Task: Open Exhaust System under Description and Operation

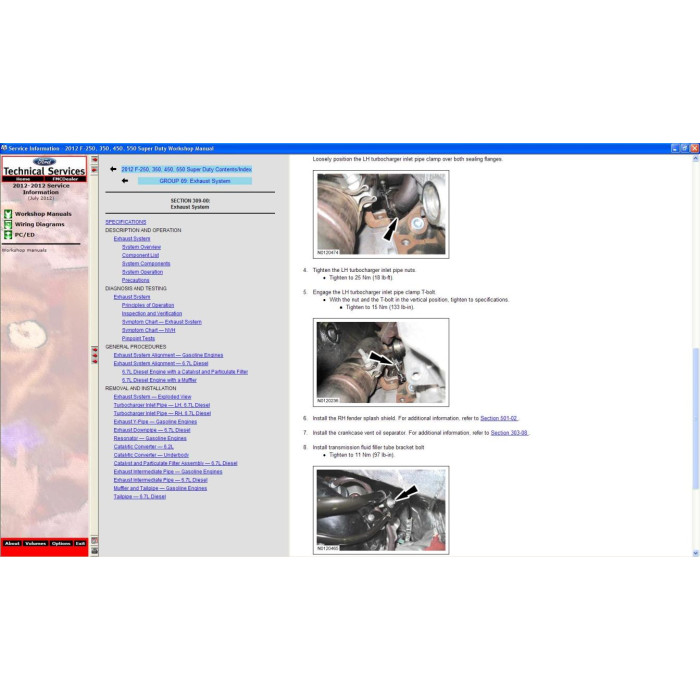Action: 132,238
